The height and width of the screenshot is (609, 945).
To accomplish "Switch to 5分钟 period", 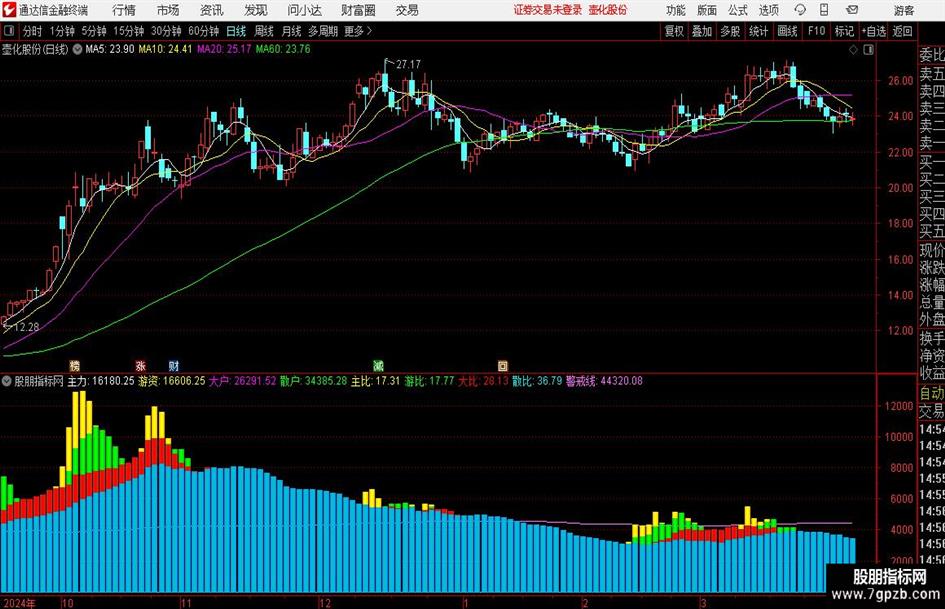I will tap(93, 31).
